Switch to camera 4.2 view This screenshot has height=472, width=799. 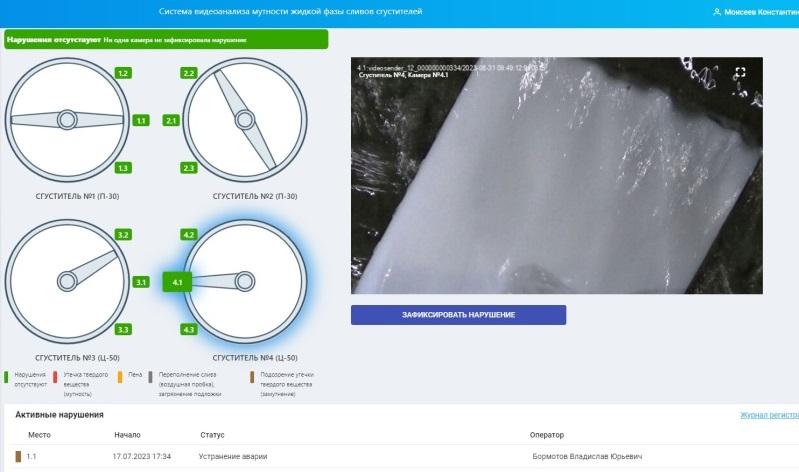tap(189, 234)
